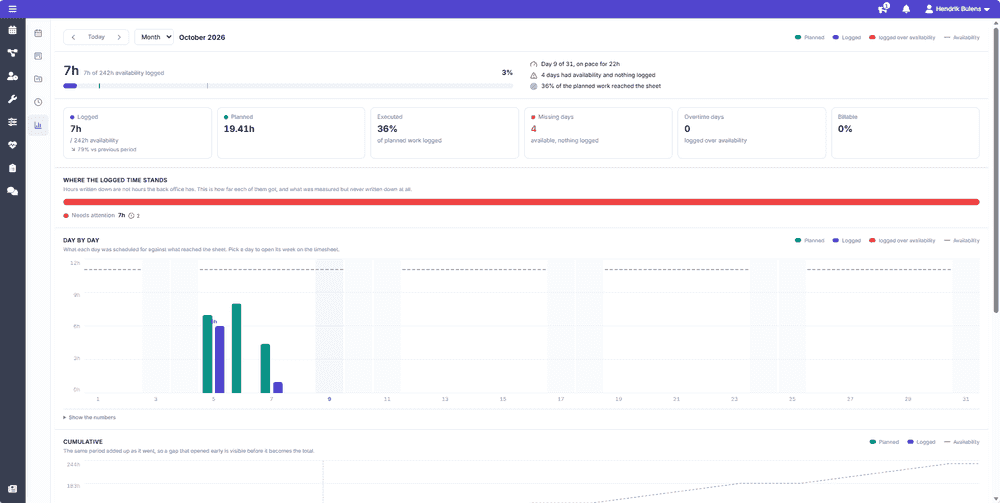Toggle Logged in the Day by Day legend
Screen dimensions: 1000x503
tap(847, 240)
